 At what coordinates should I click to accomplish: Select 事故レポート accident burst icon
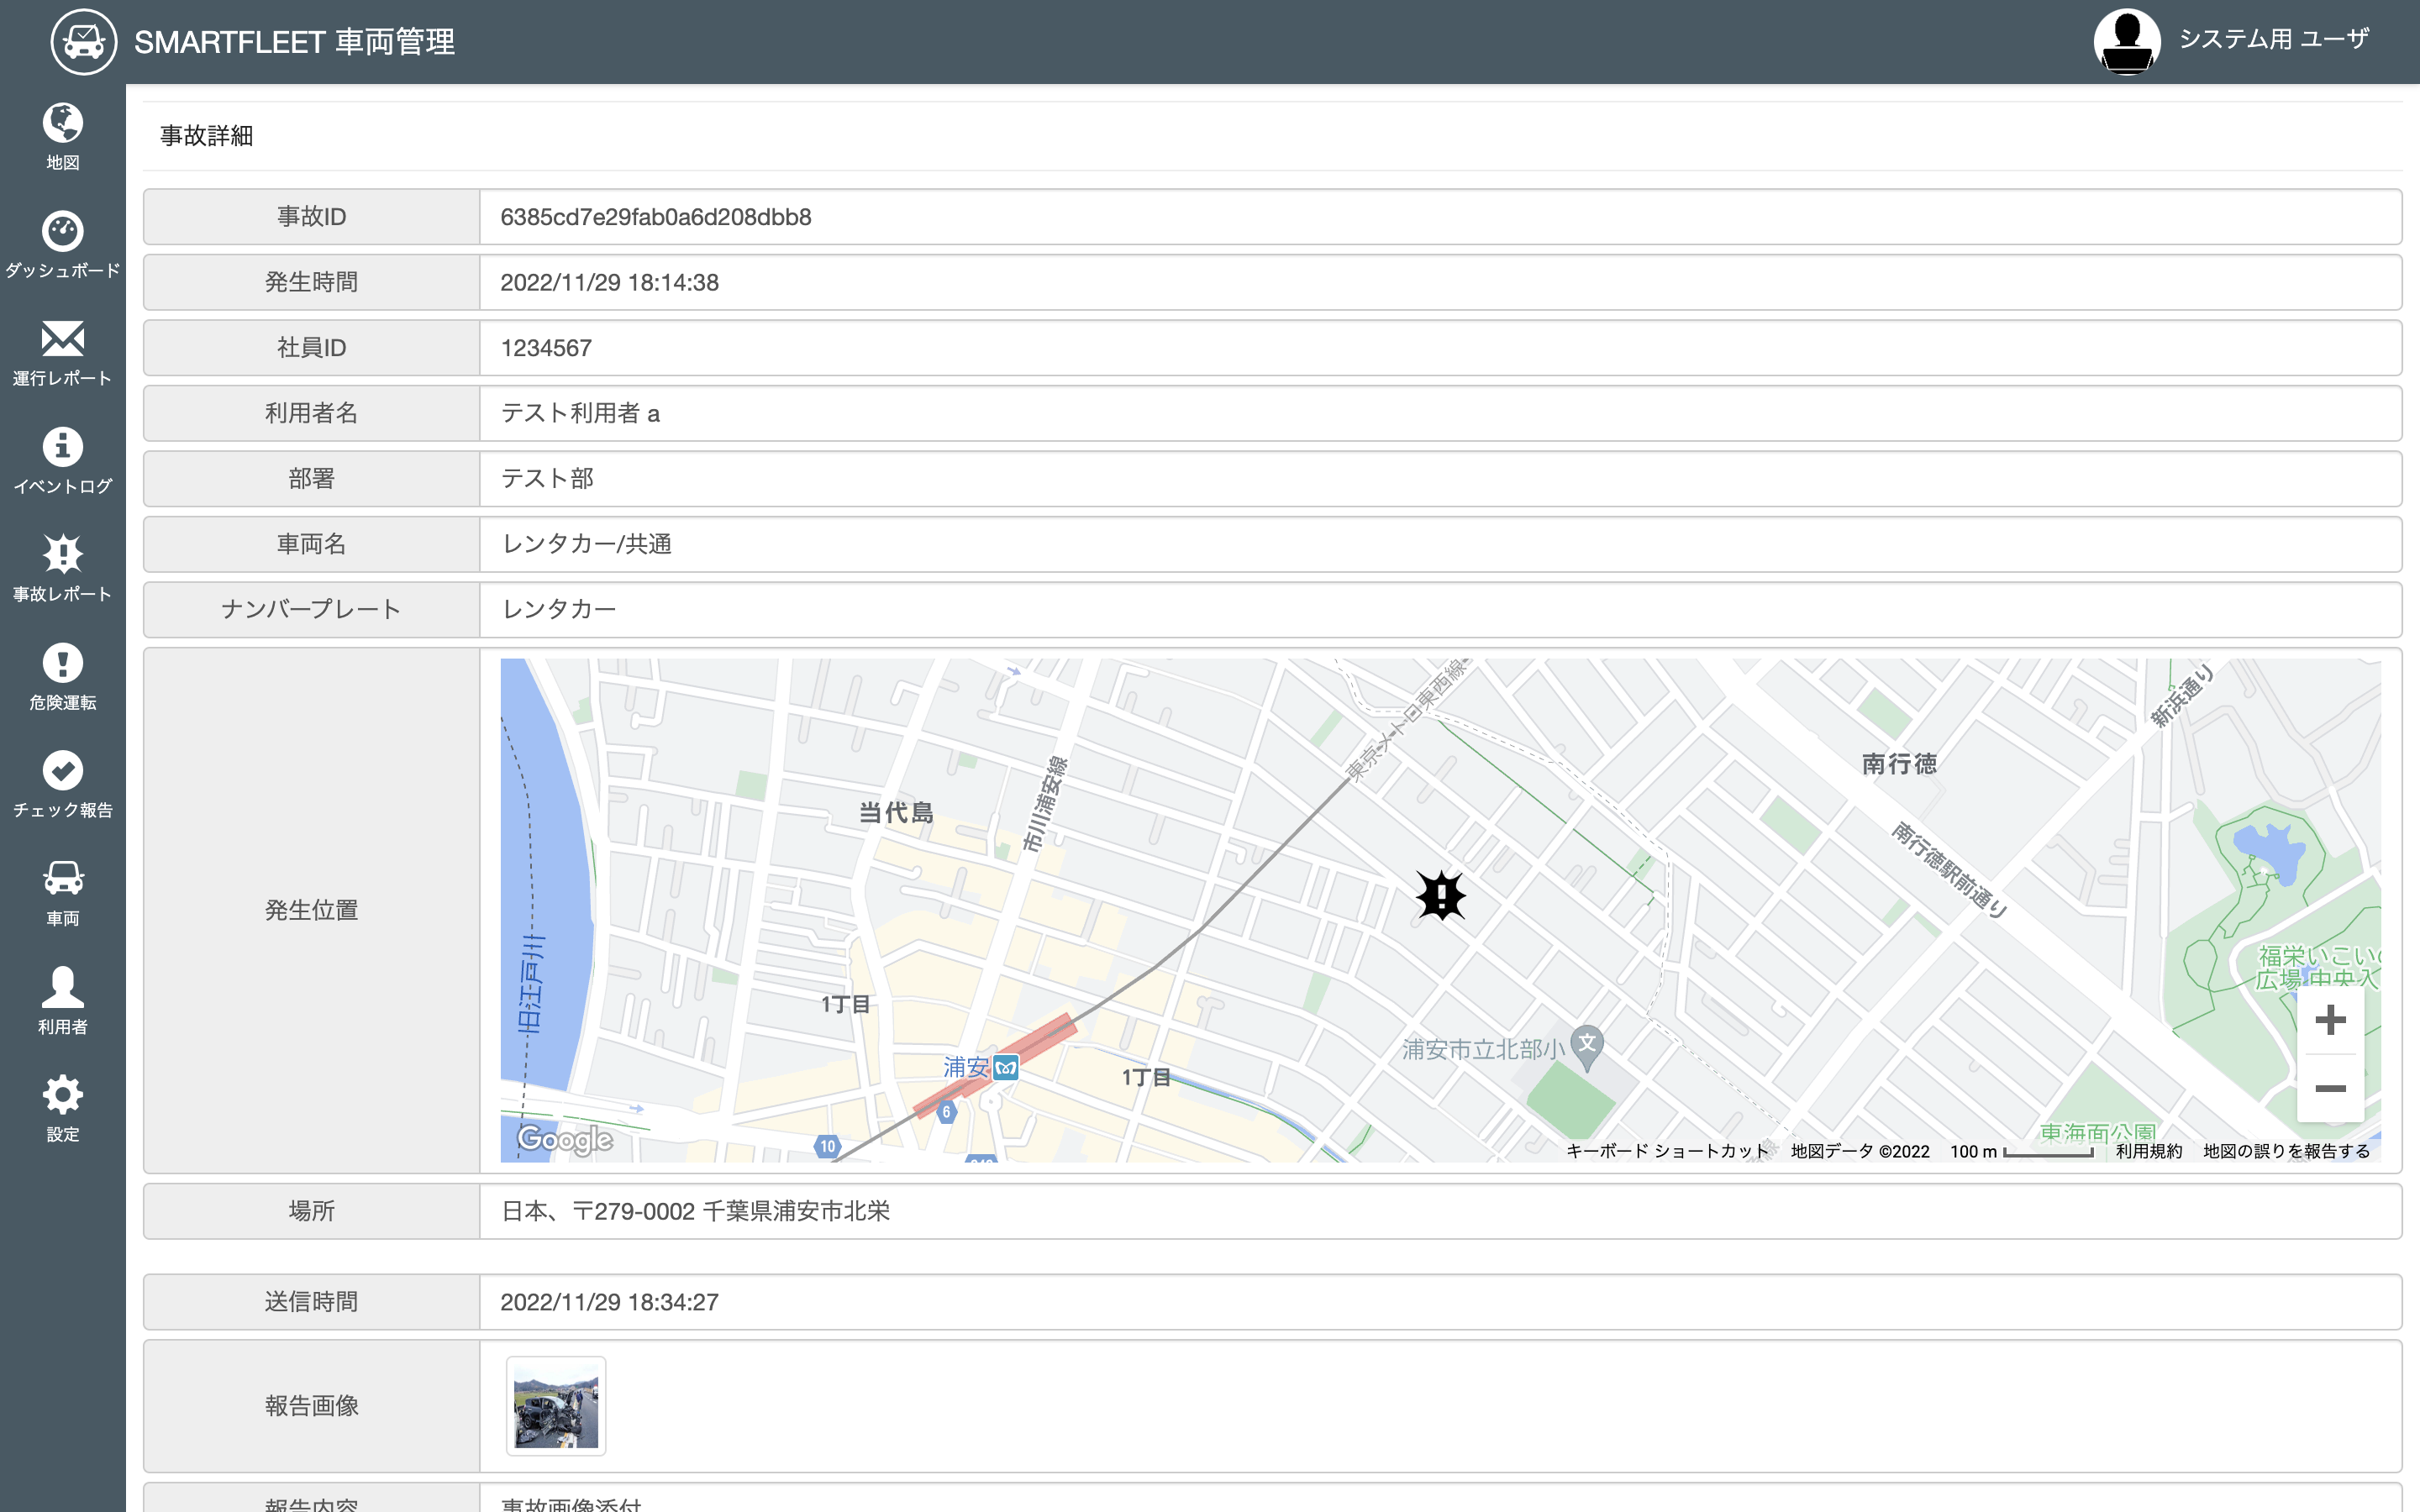pyautogui.click(x=62, y=554)
